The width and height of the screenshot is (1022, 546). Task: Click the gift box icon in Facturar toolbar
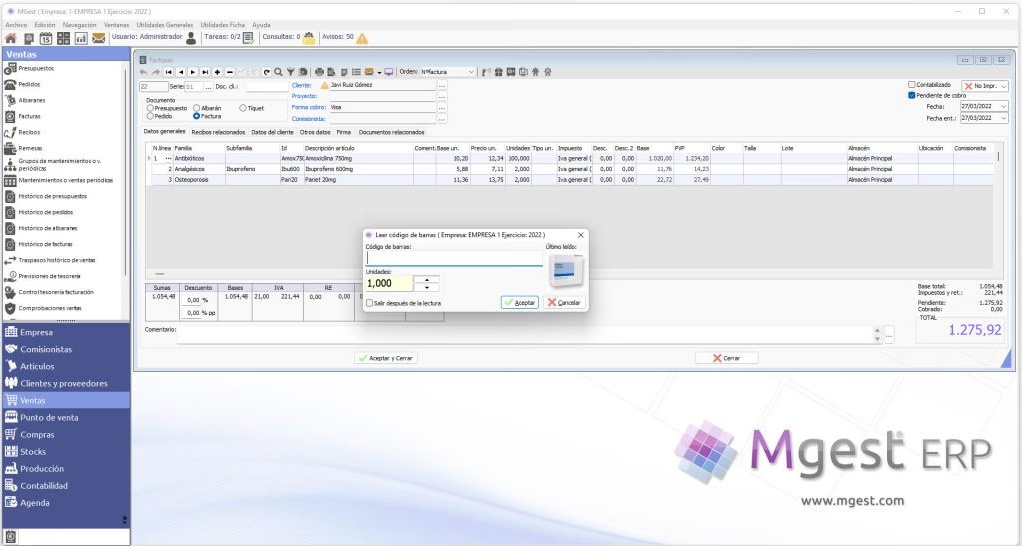tap(499, 72)
